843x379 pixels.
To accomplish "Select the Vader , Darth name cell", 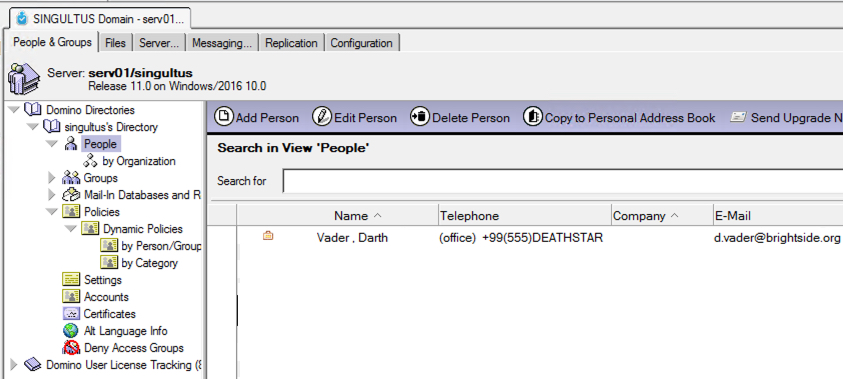I will (x=352, y=237).
